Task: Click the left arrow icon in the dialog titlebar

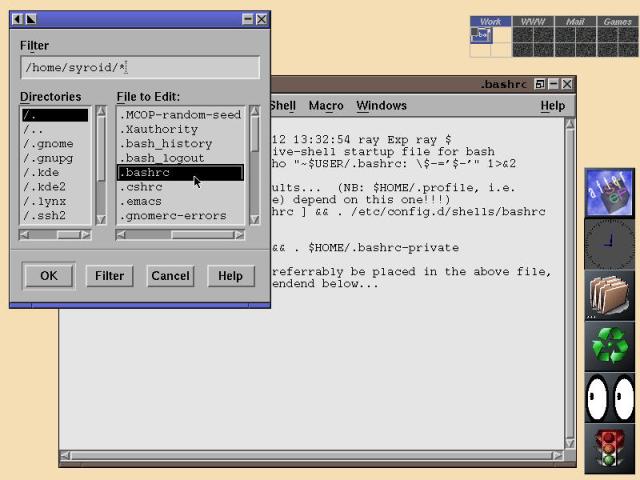Action: pos(17,19)
